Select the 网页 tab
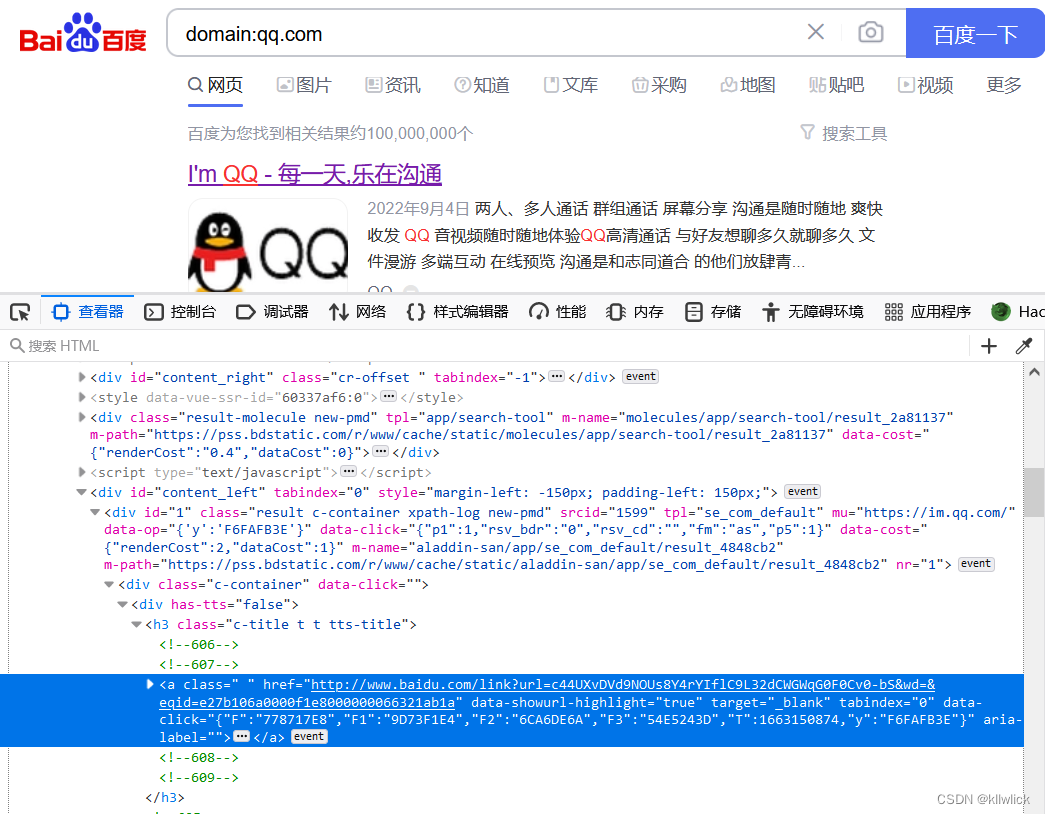Image resolution: width=1045 pixels, height=814 pixels. [x=215, y=85]
